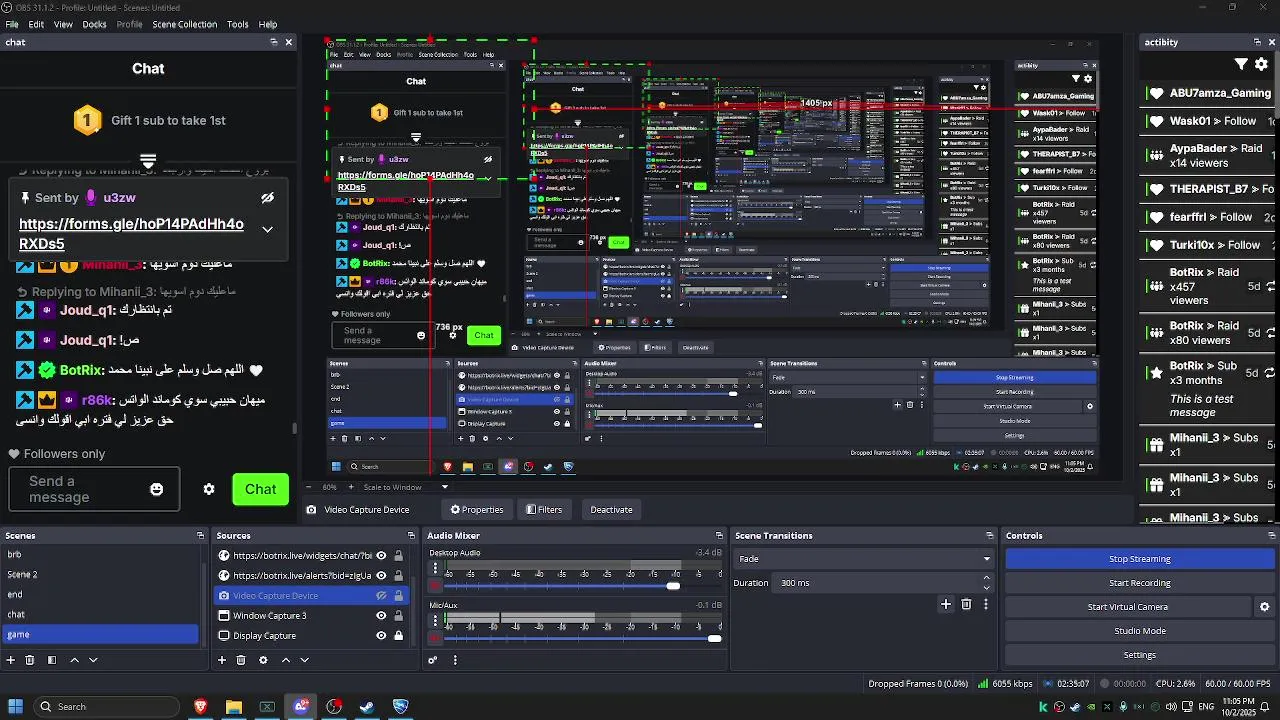Select the Scene 2 scene

click(100, 575)
